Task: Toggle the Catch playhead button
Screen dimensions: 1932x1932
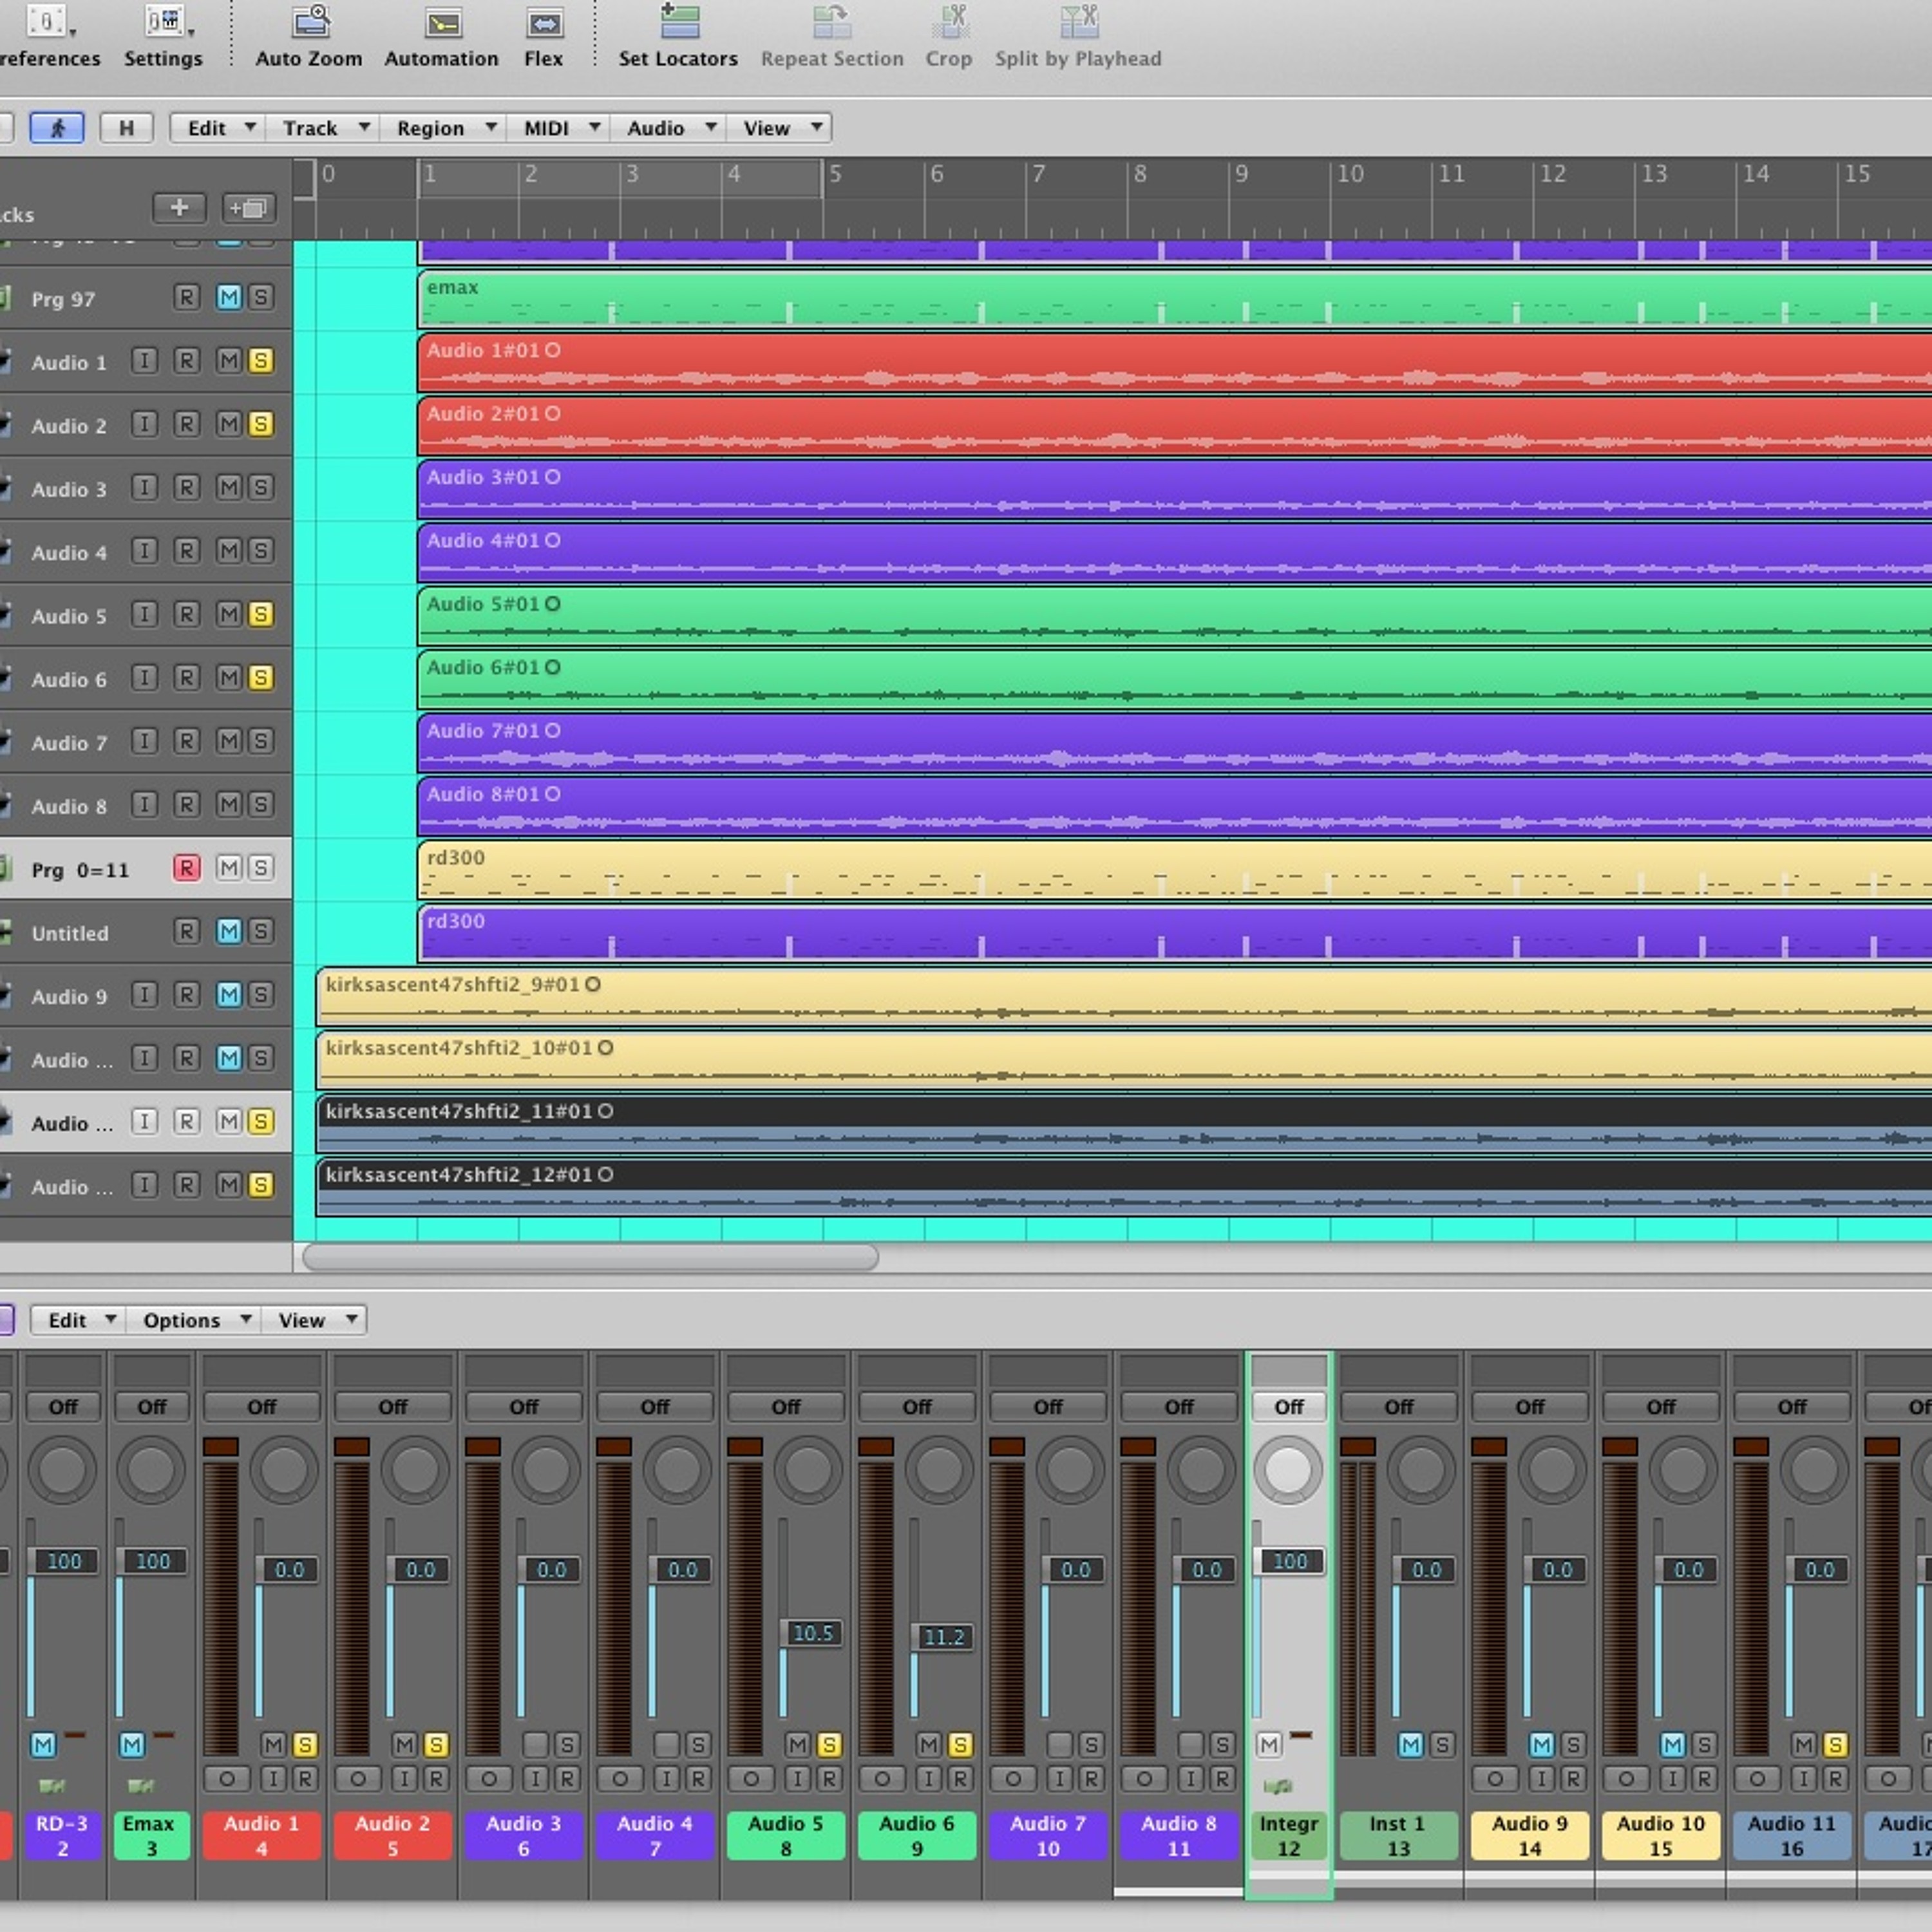Action: pyautogui.click(x=57, y=128)
